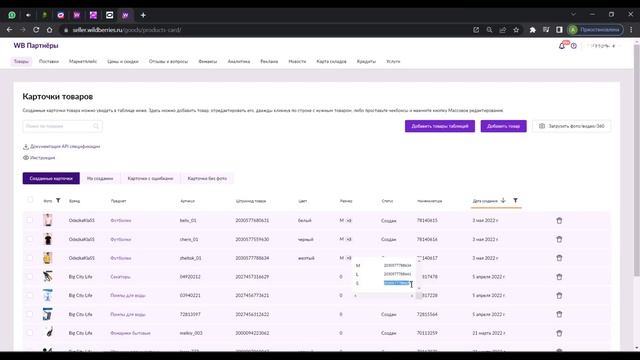
Task: Tick the checkbox for the belo_01 row
Action: pyautogui.click(x=30, y=220)
